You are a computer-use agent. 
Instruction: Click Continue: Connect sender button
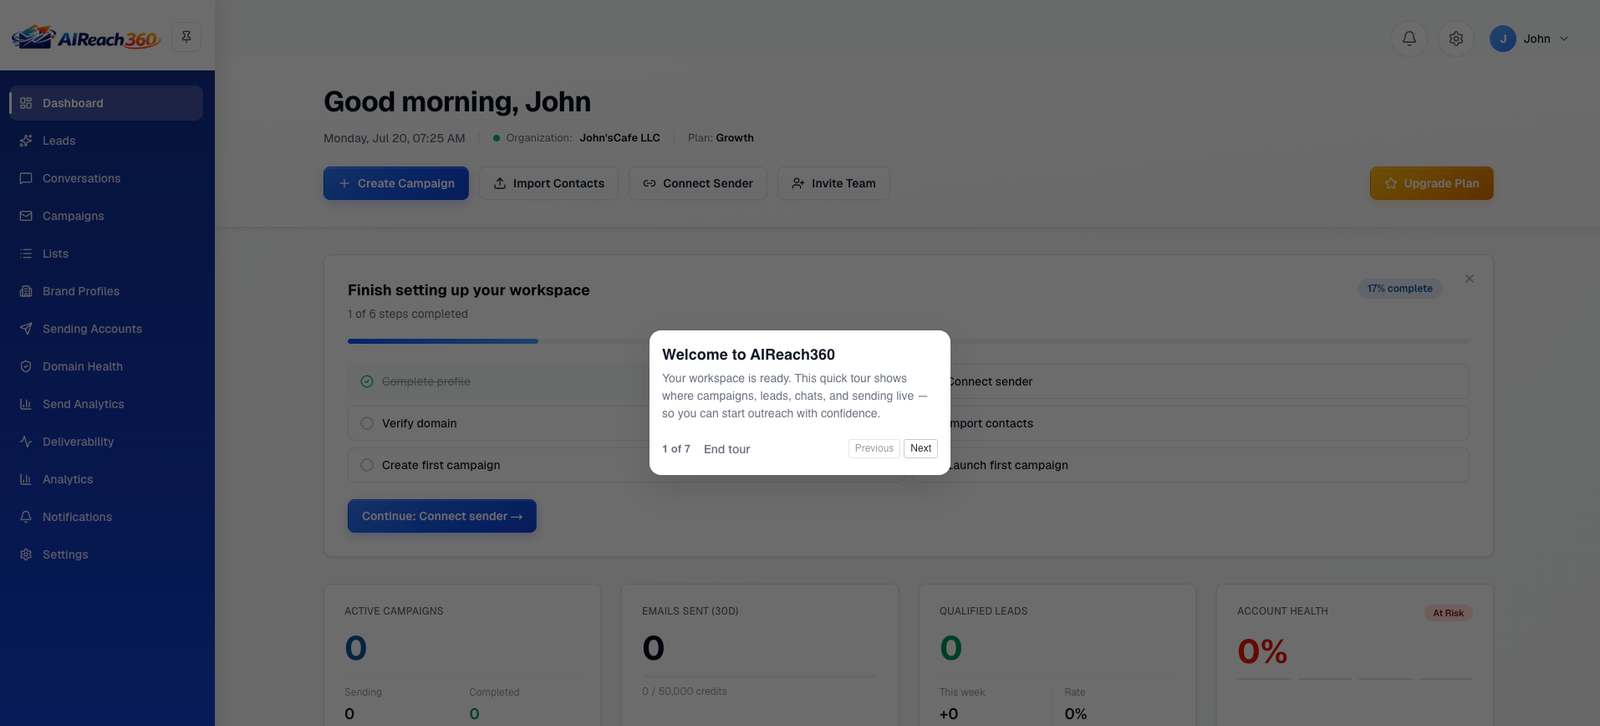[x=442, y=516]
